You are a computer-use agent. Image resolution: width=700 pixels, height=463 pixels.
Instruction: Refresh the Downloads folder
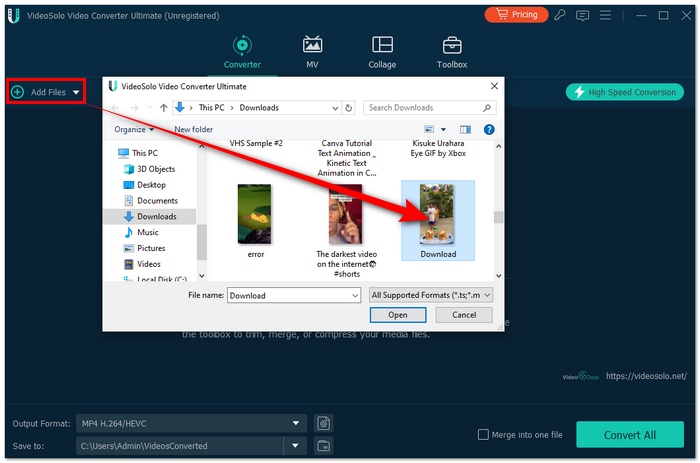(x=349, y=108)
